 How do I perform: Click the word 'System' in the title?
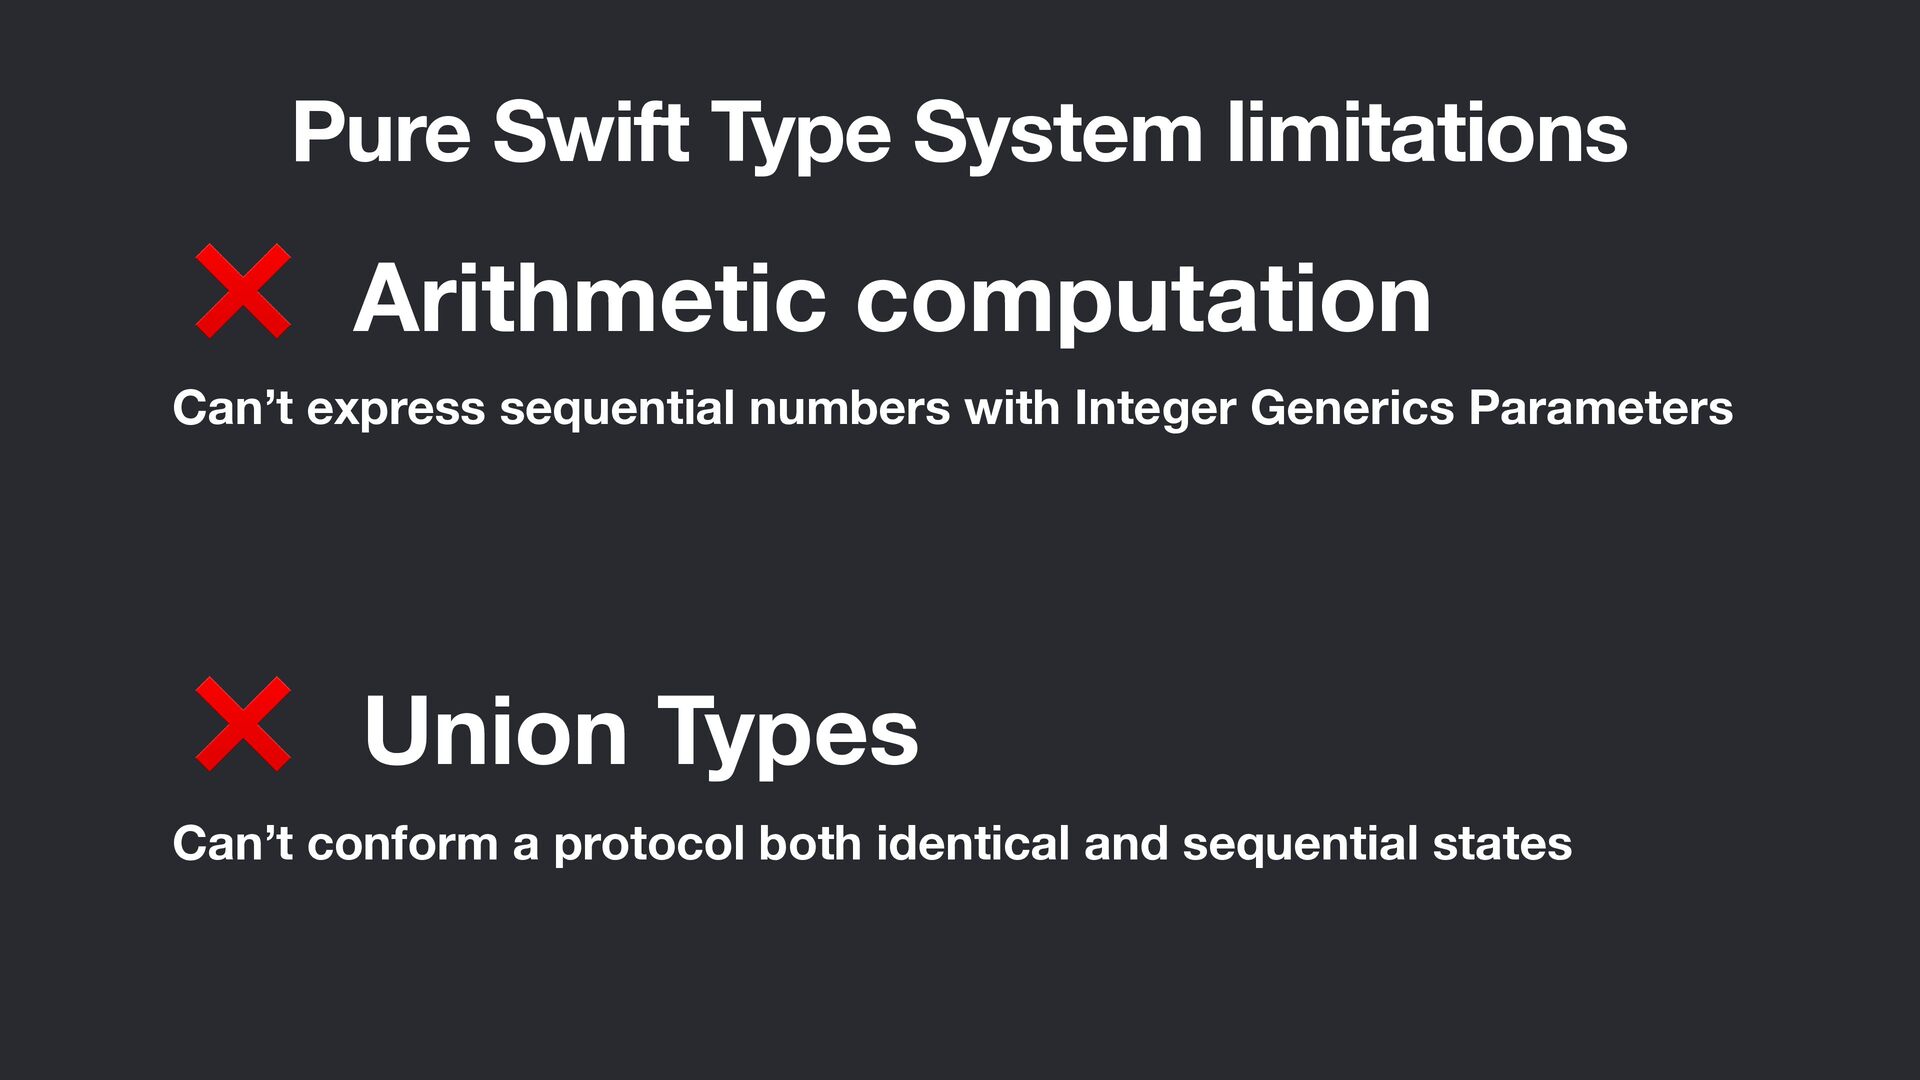coord(1058,133)
